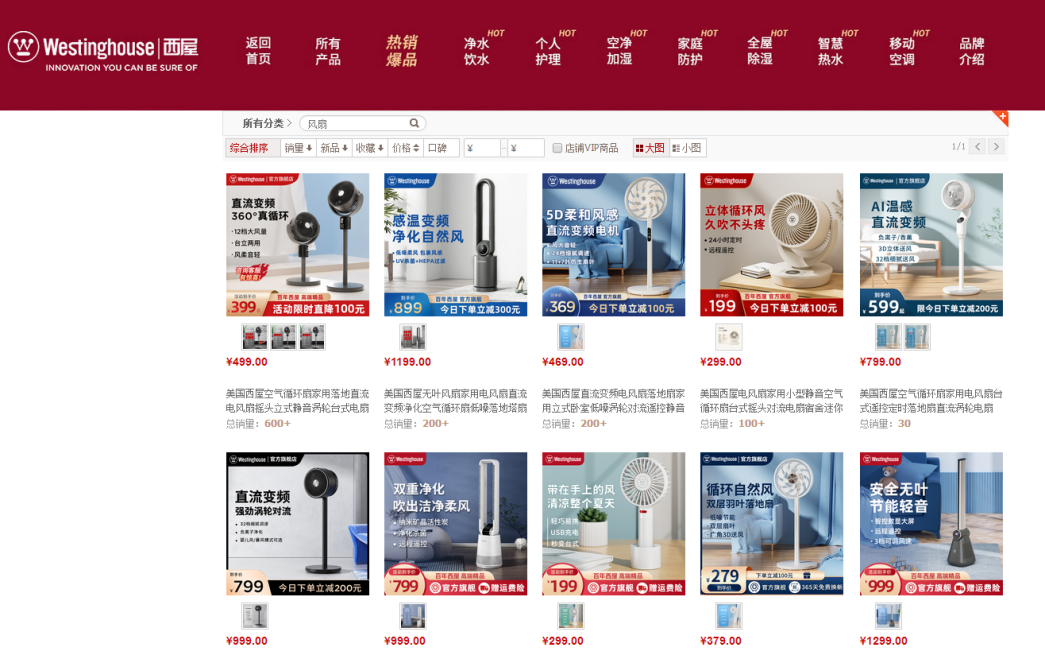Open AI温感直流变频 fan image
The image size is (1045, 655).
pos(931,245)
